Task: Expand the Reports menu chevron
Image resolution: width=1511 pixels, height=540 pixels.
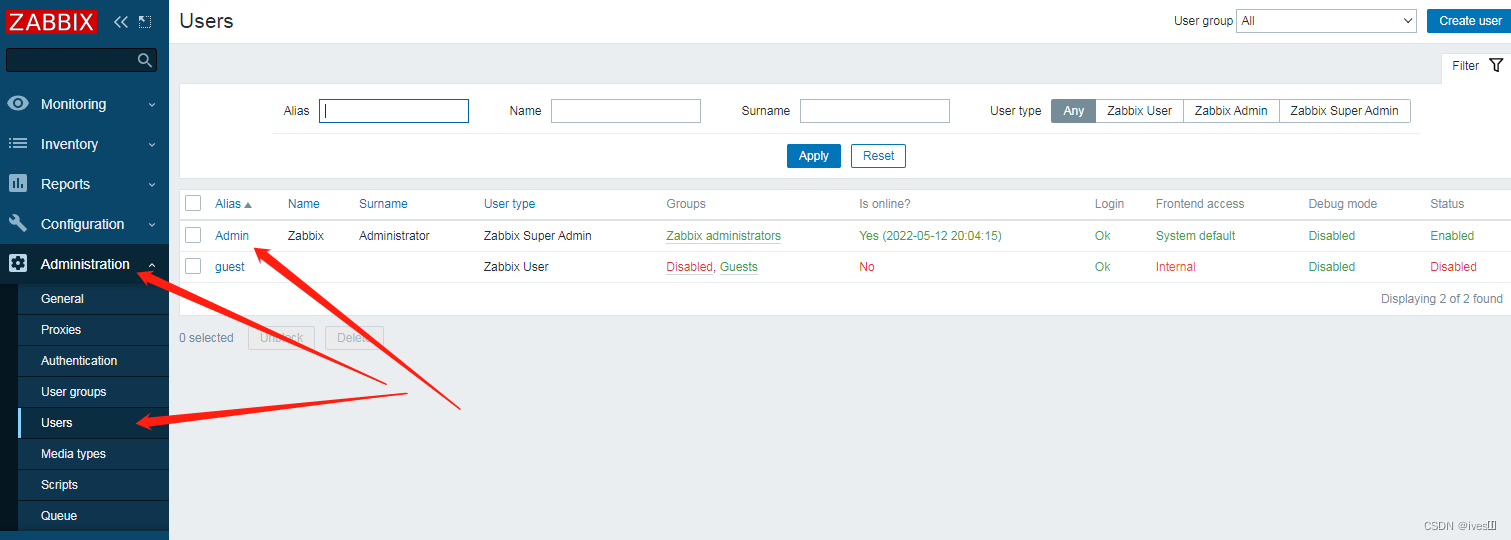Action: [152, 184]
